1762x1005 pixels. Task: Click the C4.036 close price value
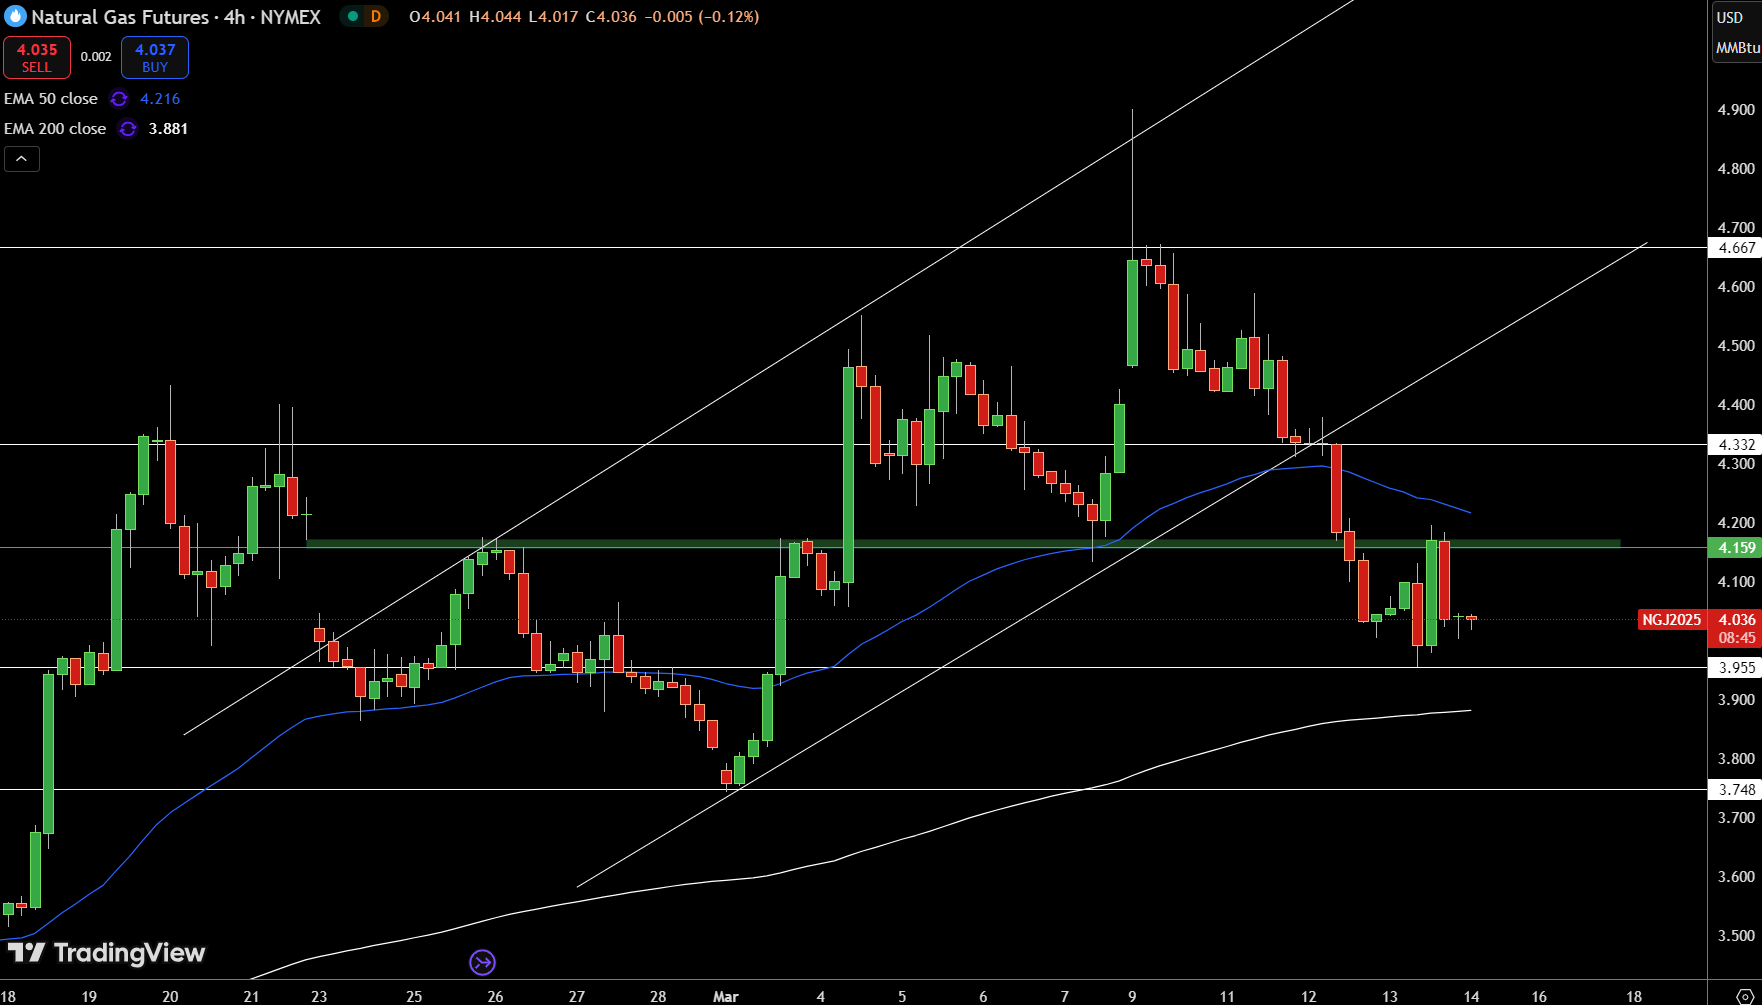point(611,17)
